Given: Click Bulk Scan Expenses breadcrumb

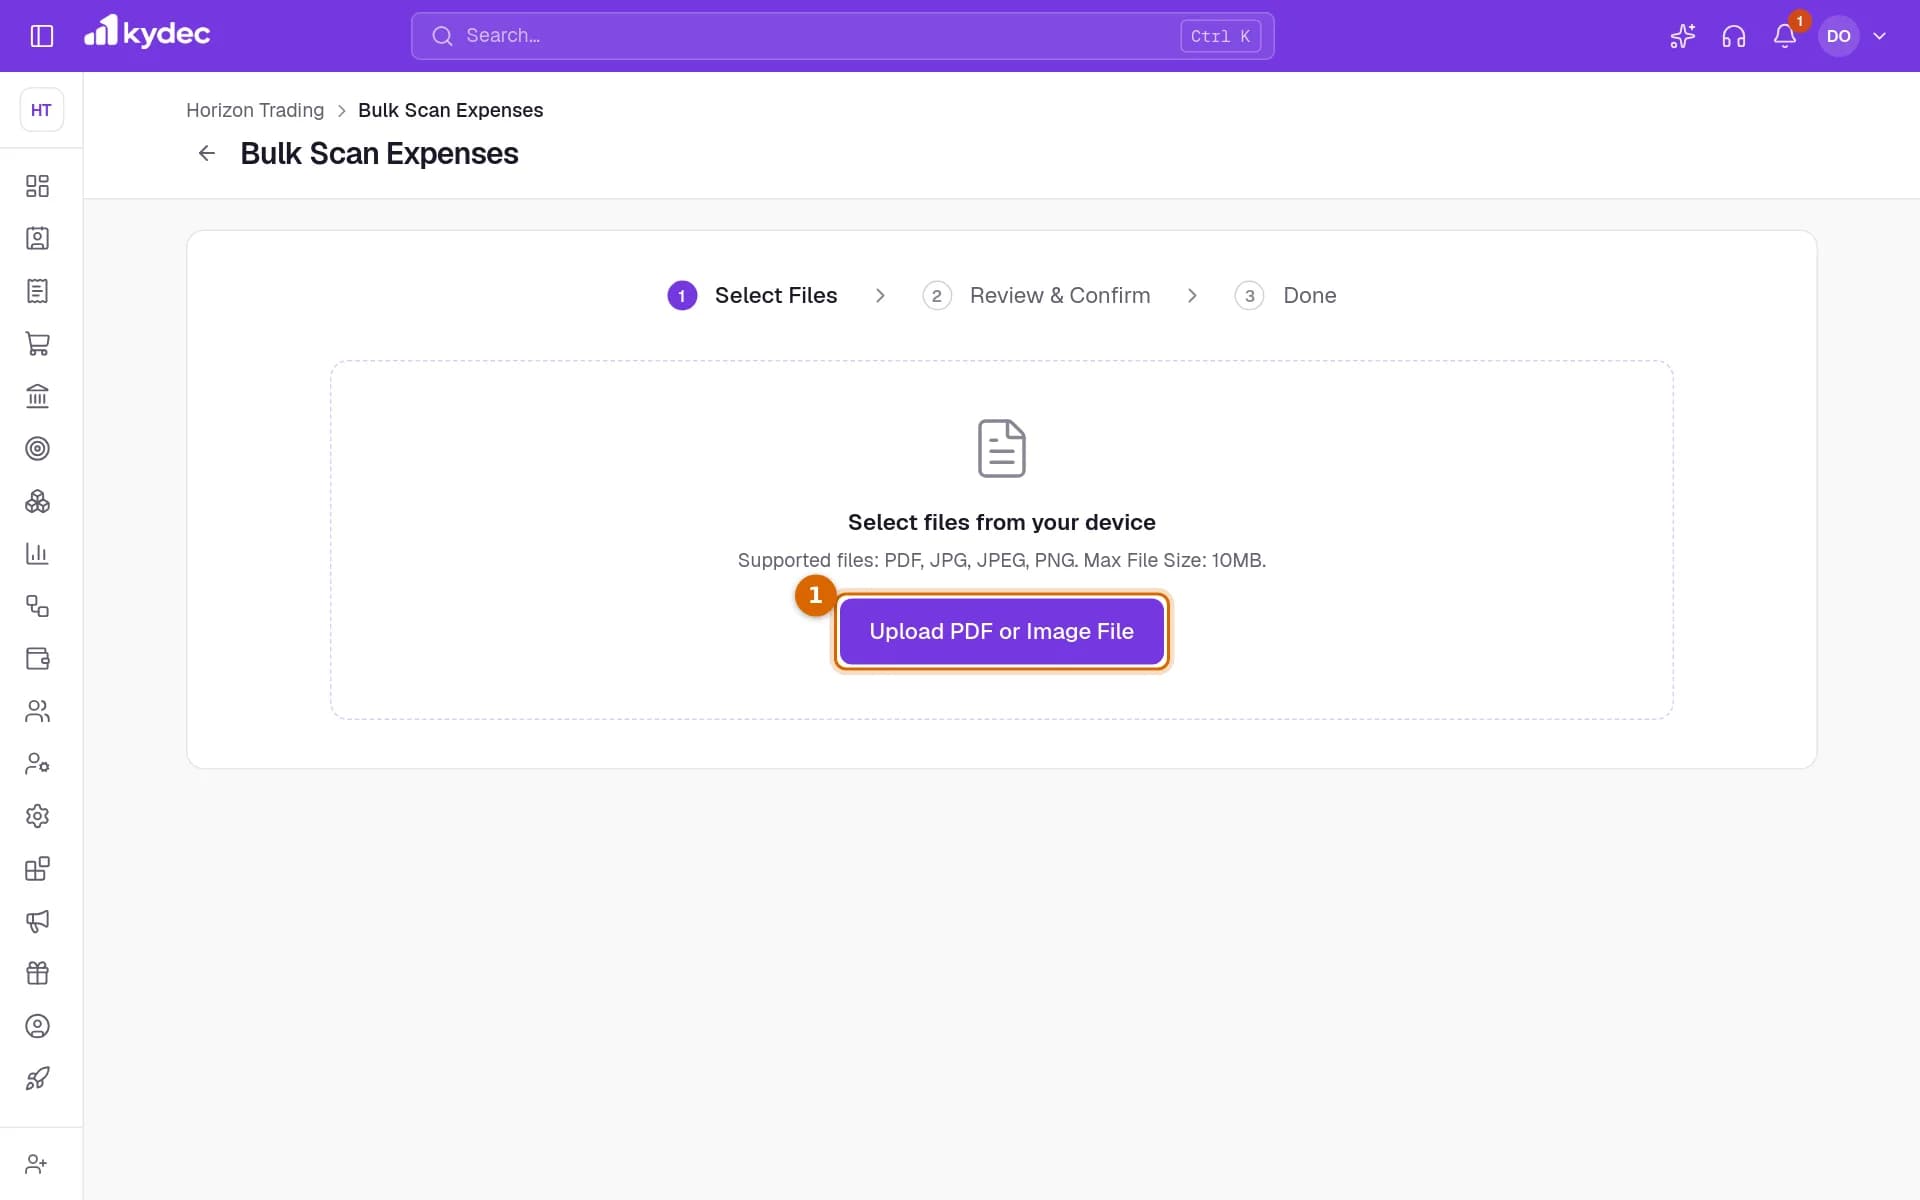Looking at the screenshot, I should (450, 110).
